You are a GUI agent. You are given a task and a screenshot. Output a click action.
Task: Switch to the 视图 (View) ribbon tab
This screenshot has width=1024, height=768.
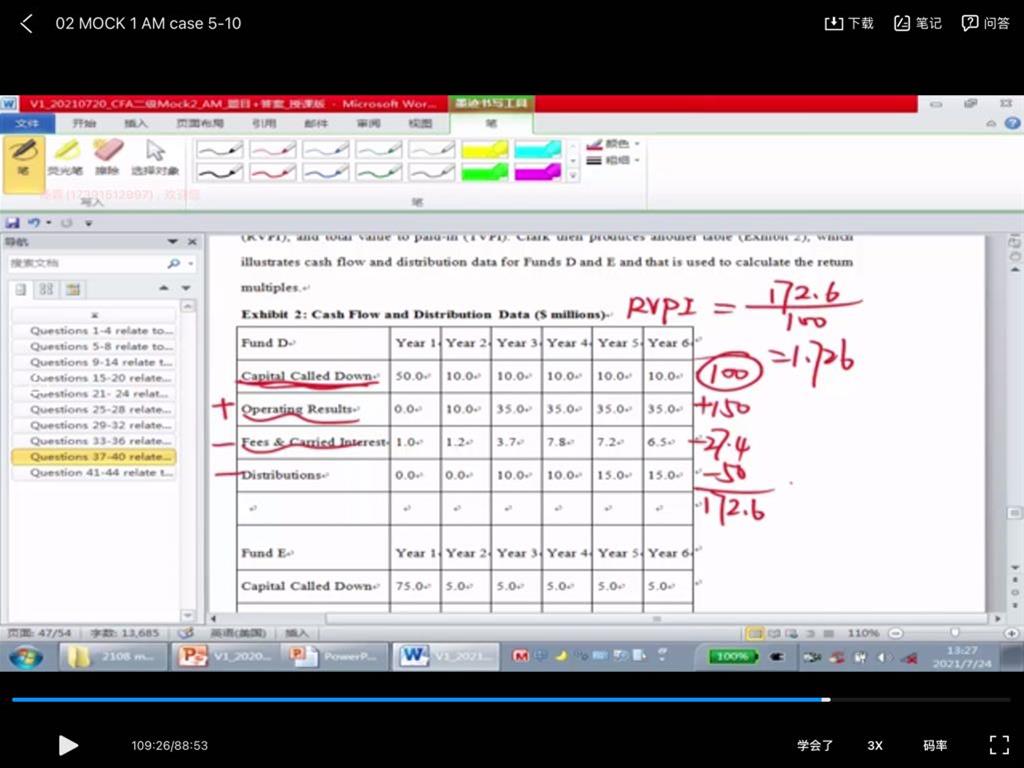[x=420, y=123]
